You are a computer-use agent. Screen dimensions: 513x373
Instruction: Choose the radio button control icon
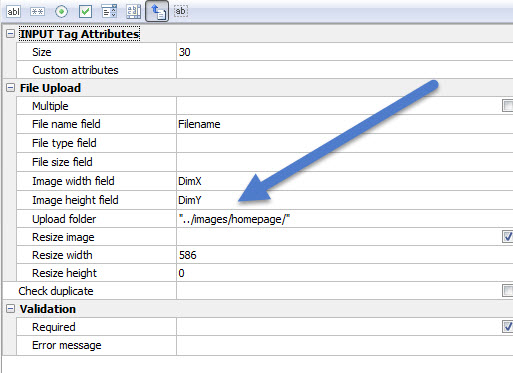(x=61, y=12)
